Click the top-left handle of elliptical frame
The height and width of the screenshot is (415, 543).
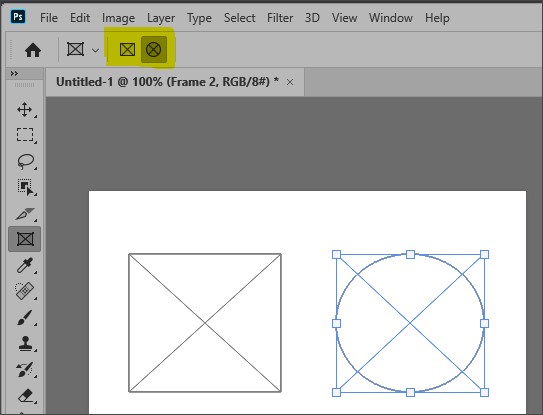point(336,255)
